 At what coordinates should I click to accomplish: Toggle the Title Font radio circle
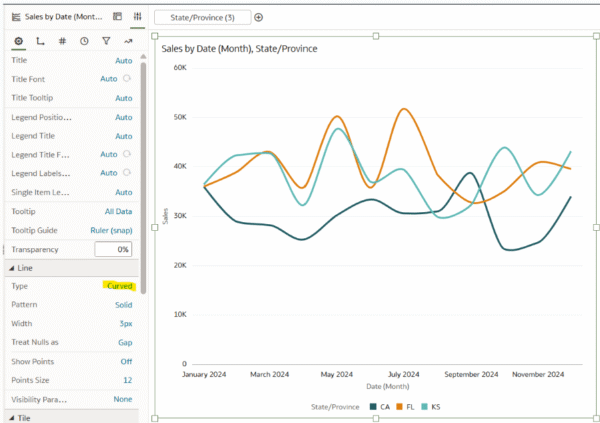tap(127, 78)
